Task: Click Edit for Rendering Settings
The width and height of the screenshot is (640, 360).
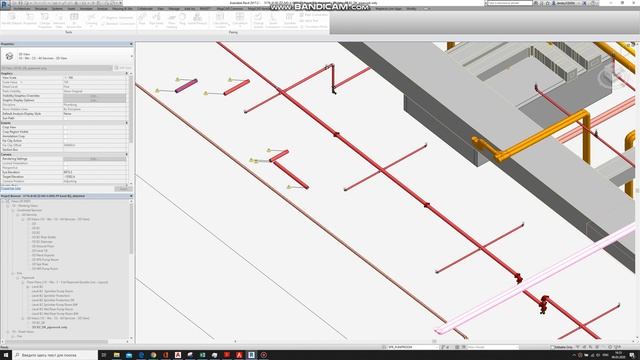Action: click(94, 159)
